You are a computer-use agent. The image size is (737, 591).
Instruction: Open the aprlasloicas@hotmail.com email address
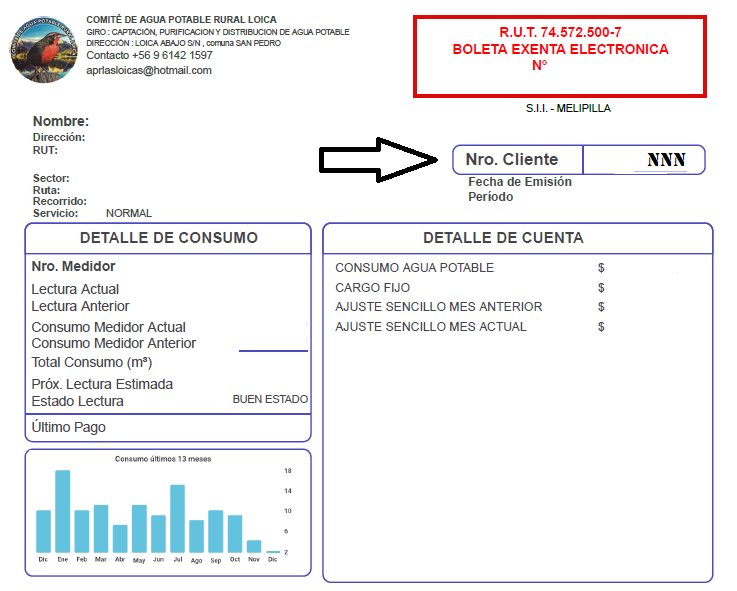coord(149,71)
